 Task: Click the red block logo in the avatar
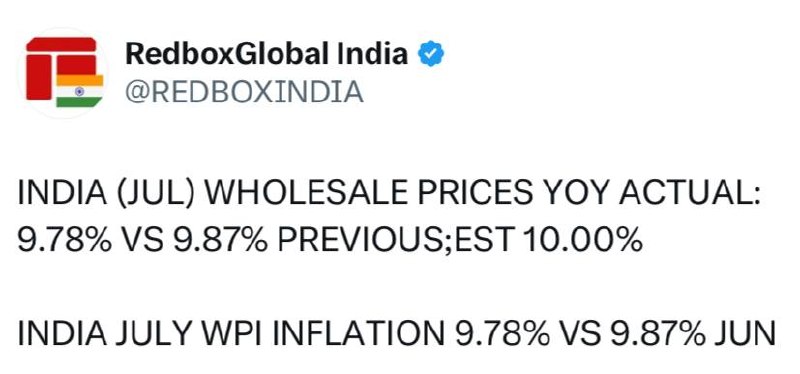60,68
